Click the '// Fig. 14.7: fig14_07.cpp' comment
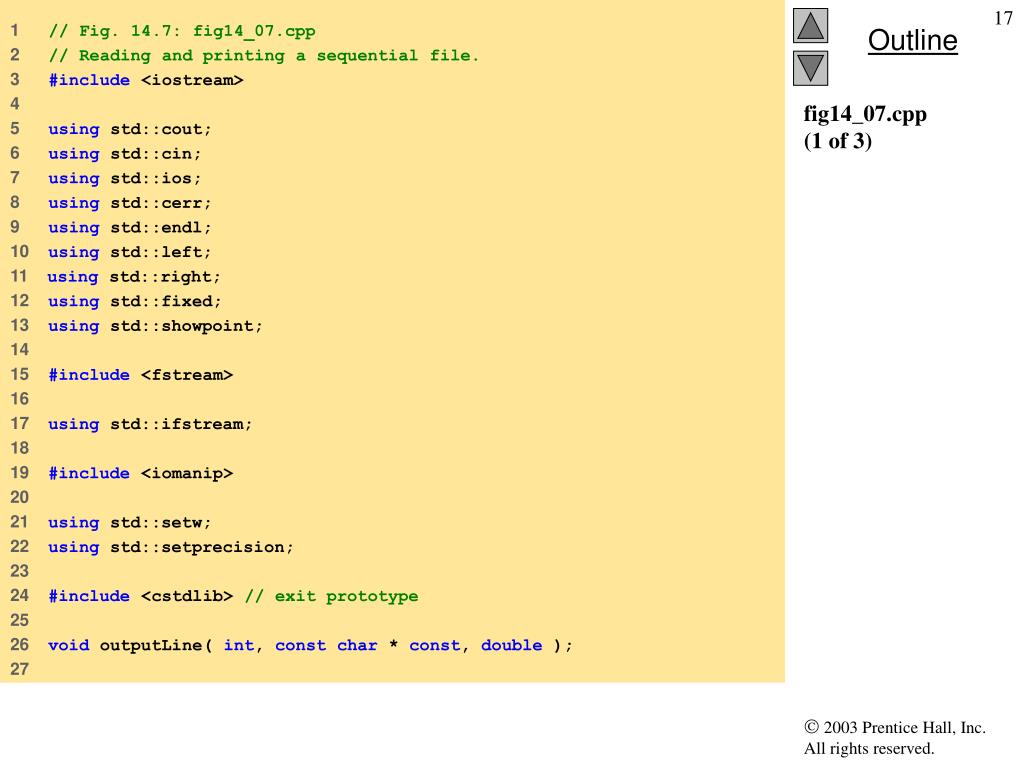This screenshot has height=768, width=1024. [182, 31]
